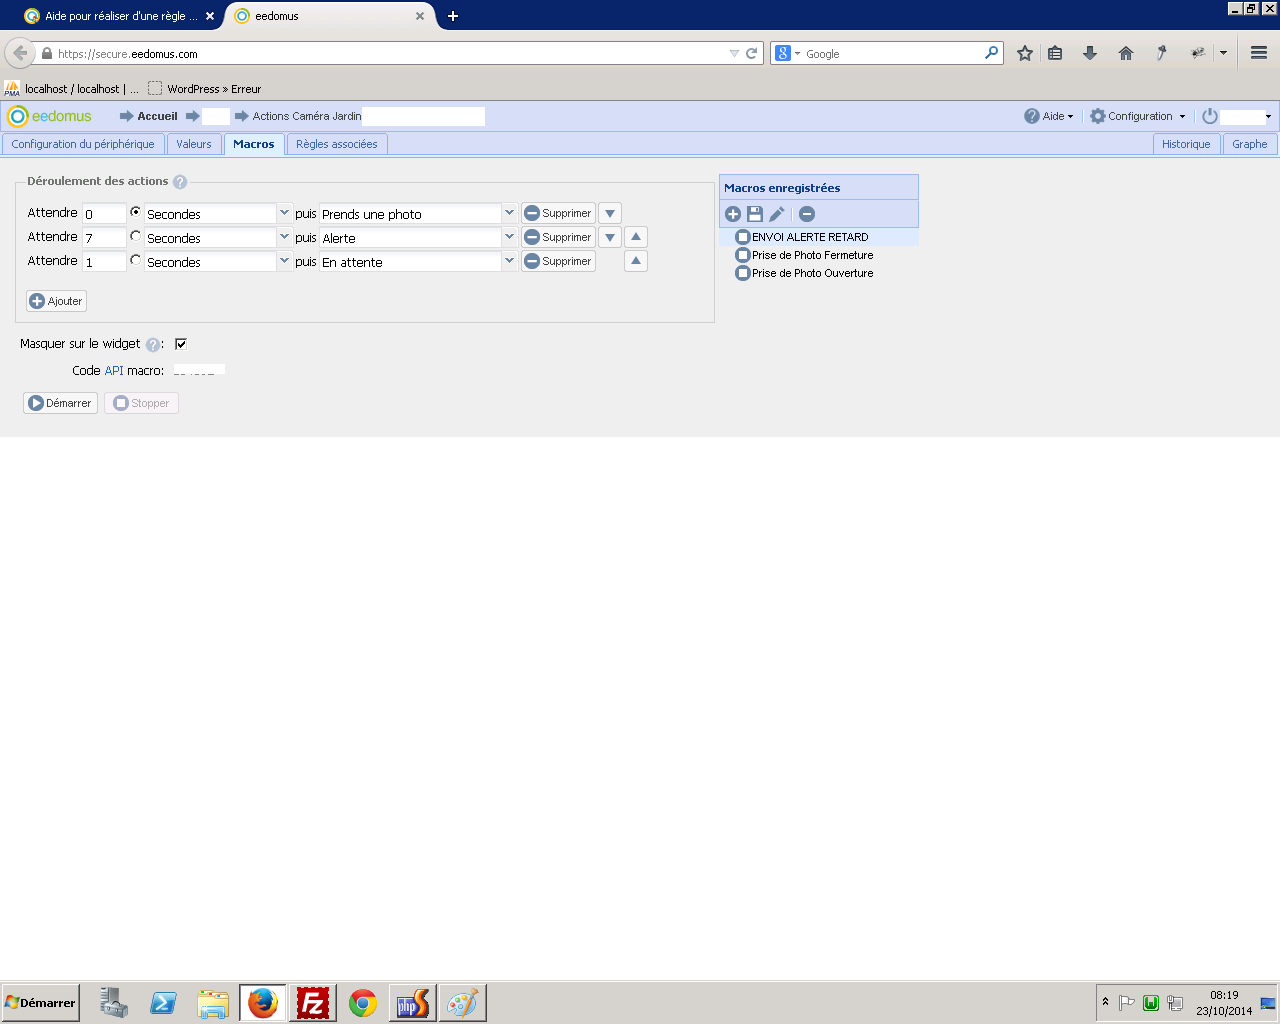This screenshot has height=1024, width=1280.
Task: Click the delete macro minus icon
Action: click(807, 214)
